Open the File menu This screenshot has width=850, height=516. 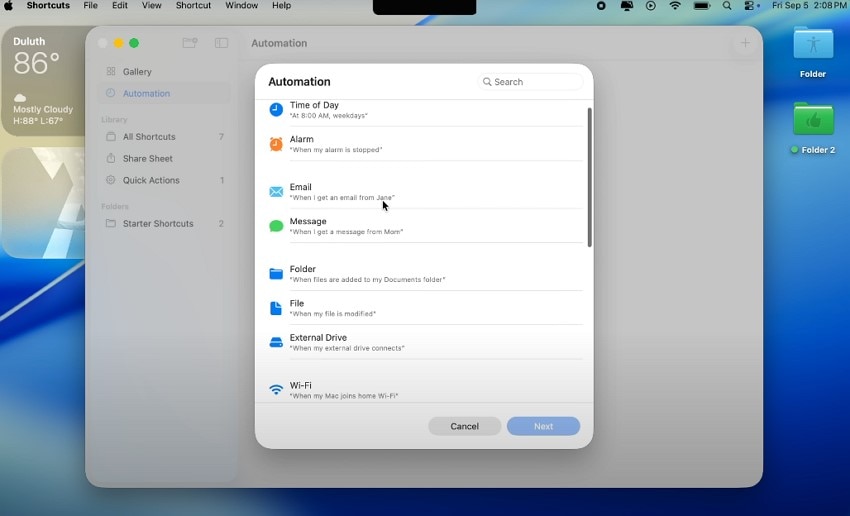tap(91, 5)
